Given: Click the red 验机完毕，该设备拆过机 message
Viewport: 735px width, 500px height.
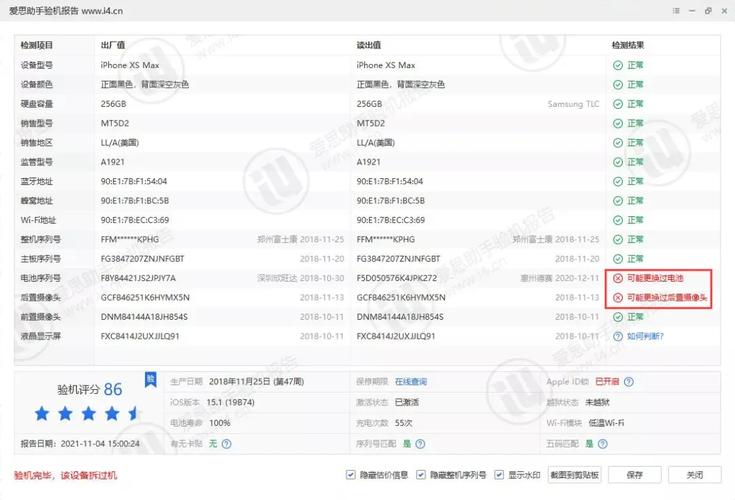Looking at the screenshot, I should [66, 475].
